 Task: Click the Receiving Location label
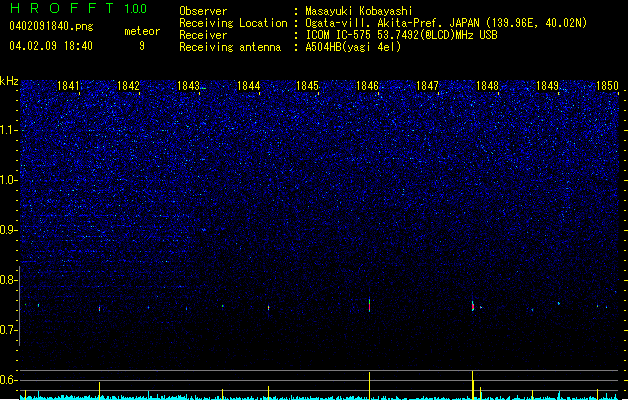point(233,23)
